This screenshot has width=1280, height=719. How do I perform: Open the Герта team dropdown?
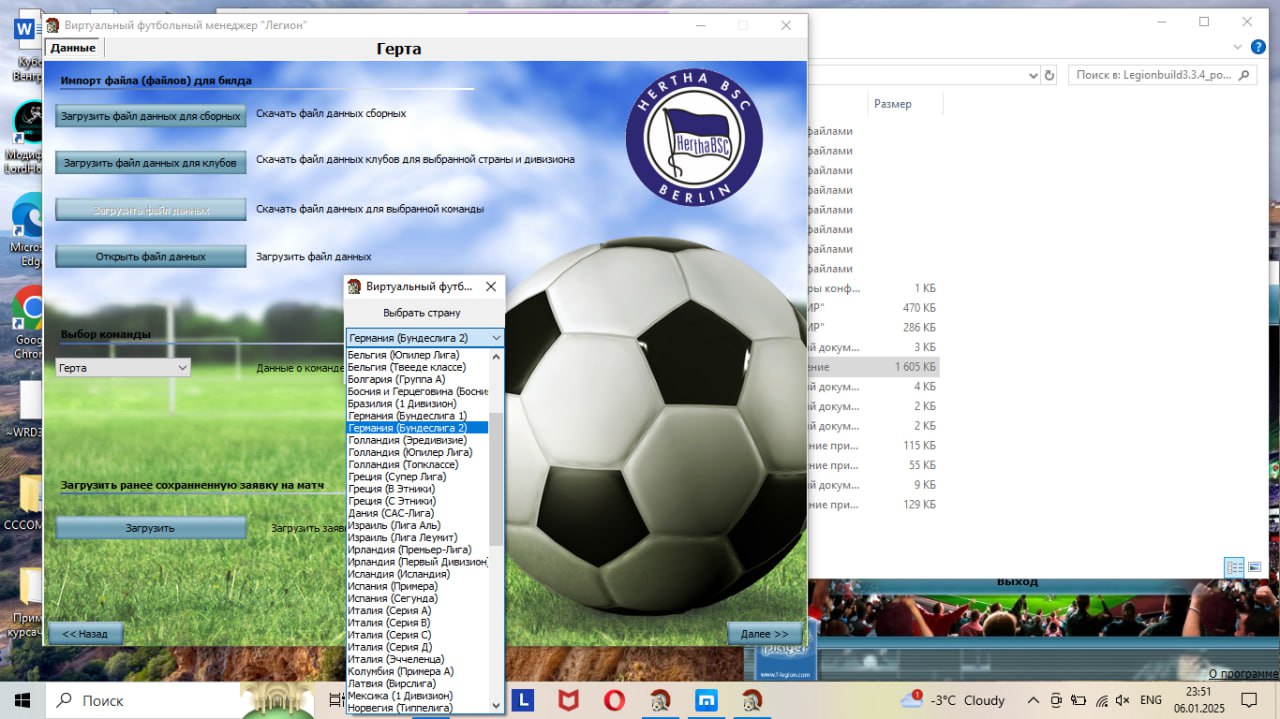point(123,368)
